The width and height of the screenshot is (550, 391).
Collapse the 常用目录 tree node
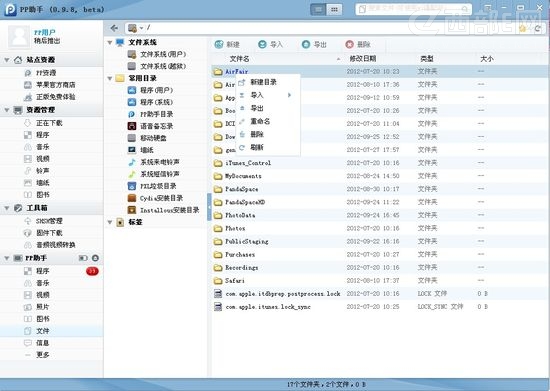tap(110, 78)
